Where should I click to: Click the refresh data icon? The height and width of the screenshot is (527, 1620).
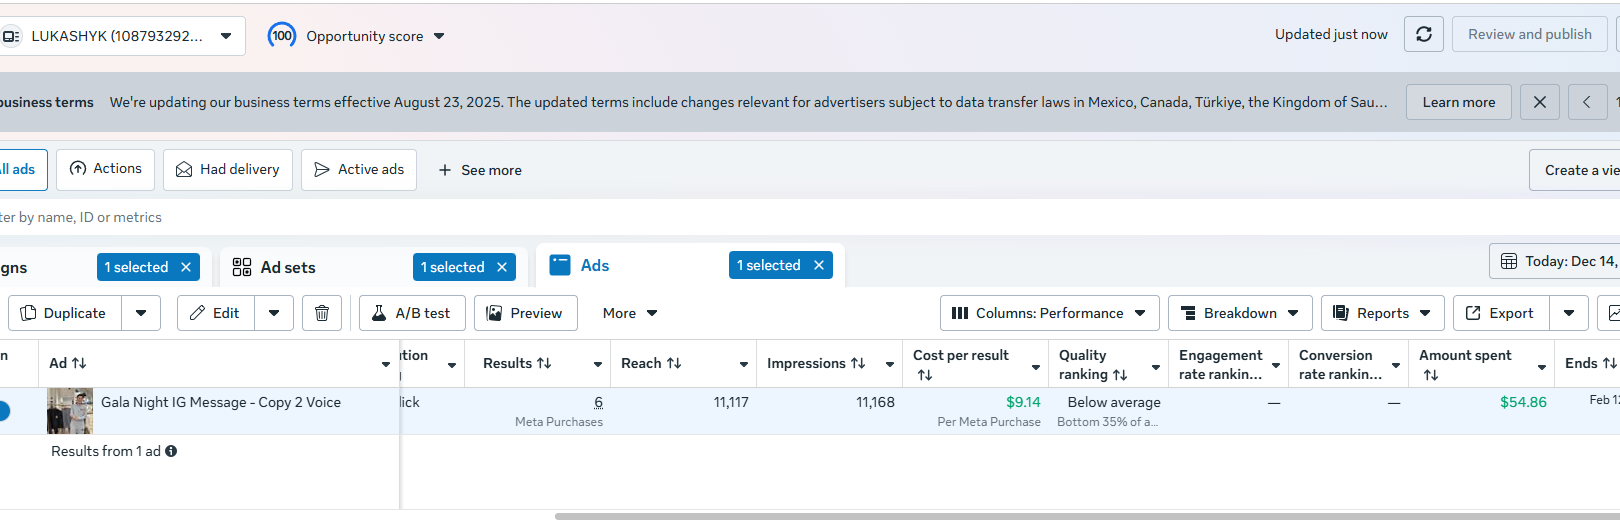click(1424, 35)
